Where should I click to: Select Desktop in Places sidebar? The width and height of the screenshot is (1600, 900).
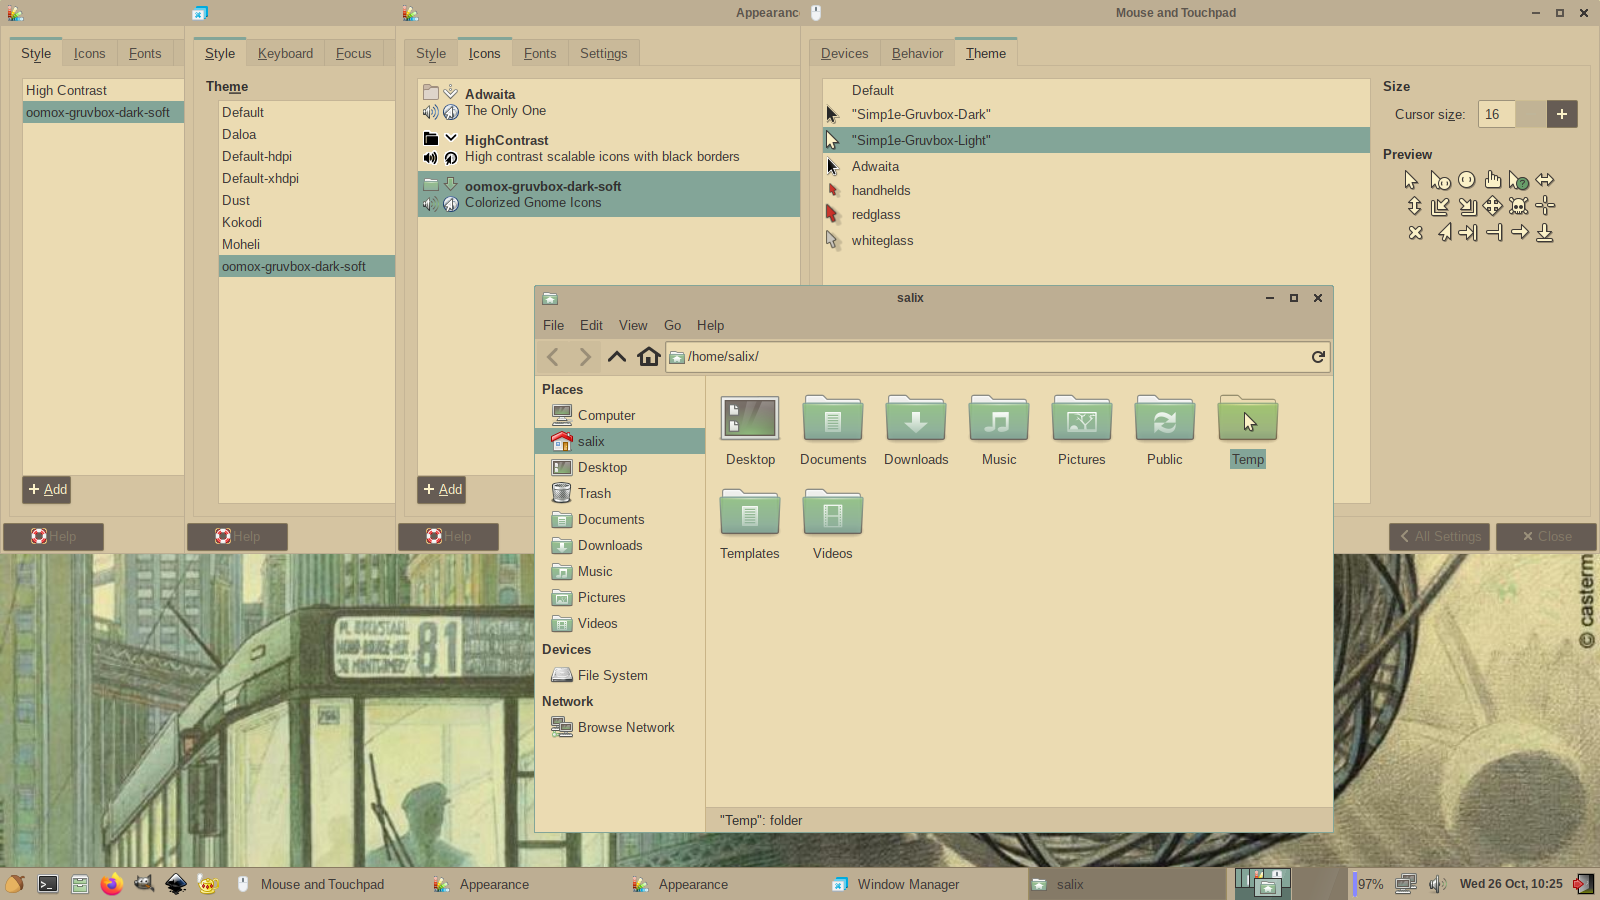(620, 467)
